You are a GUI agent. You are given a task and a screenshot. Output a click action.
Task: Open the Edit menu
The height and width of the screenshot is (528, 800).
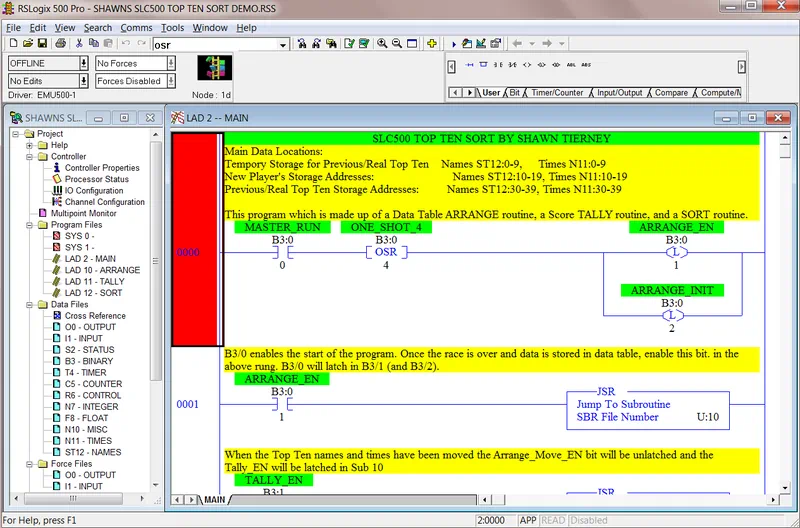pos(38,28)
